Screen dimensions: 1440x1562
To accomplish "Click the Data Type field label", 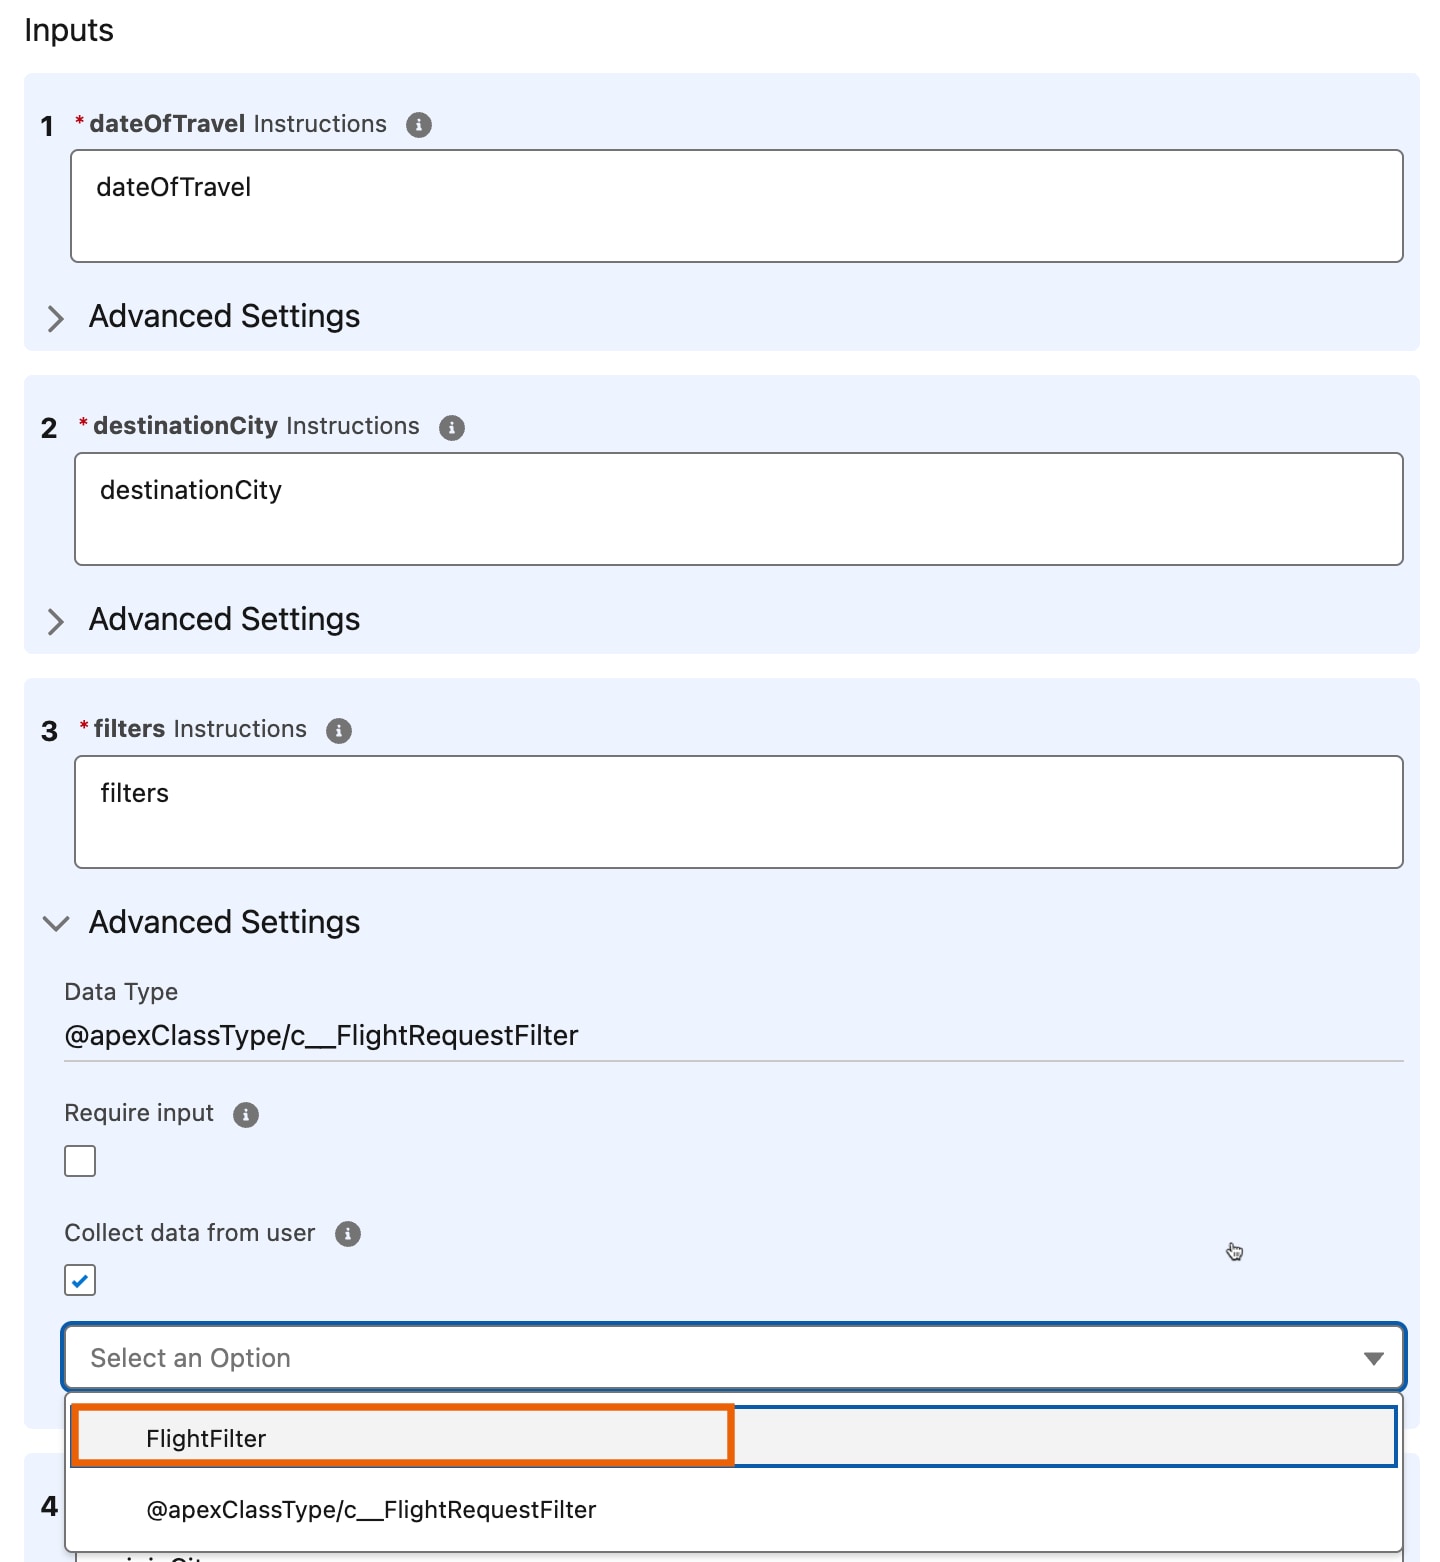I will tap(121, 992).
